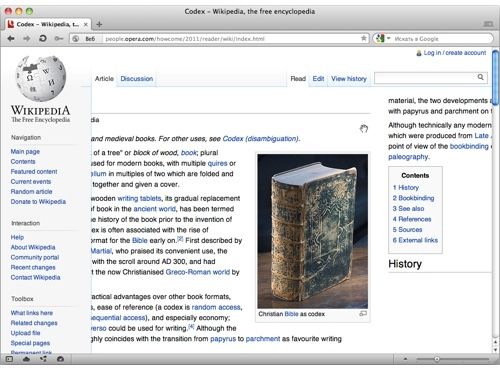This screenshot has height=370, width=500.
Task: Open Opera Link cloud icon
Action: coord(26,359)
